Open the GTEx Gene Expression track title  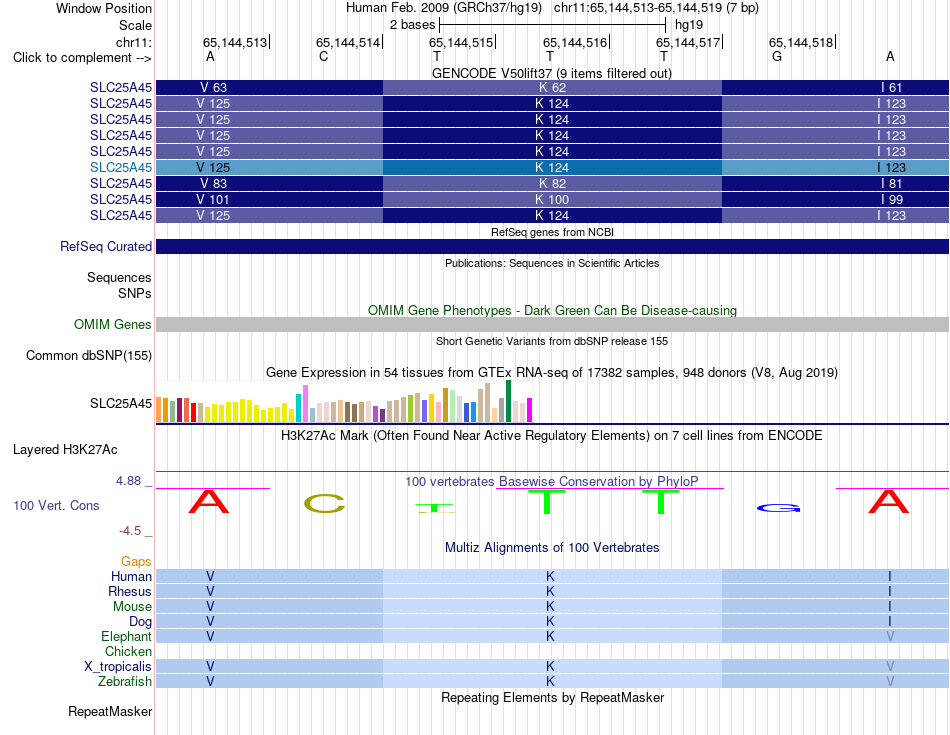[552, 373]
